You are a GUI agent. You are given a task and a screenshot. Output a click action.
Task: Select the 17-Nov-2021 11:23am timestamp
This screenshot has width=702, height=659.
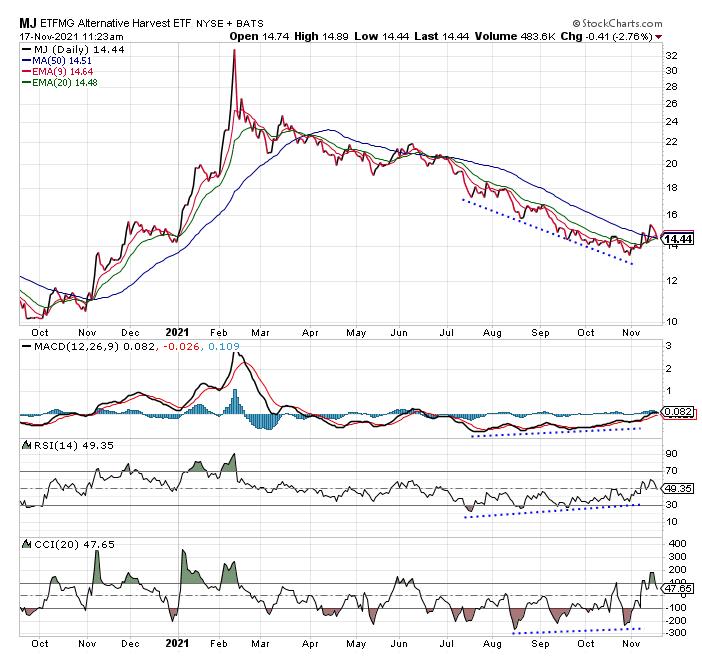(71, 37)
